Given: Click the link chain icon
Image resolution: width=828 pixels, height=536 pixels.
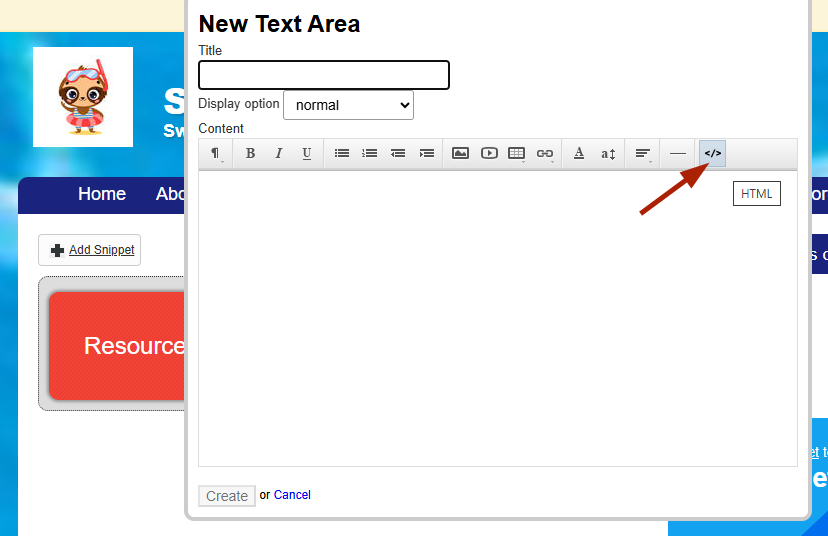Looking at the screenshot, I should 545,153.
